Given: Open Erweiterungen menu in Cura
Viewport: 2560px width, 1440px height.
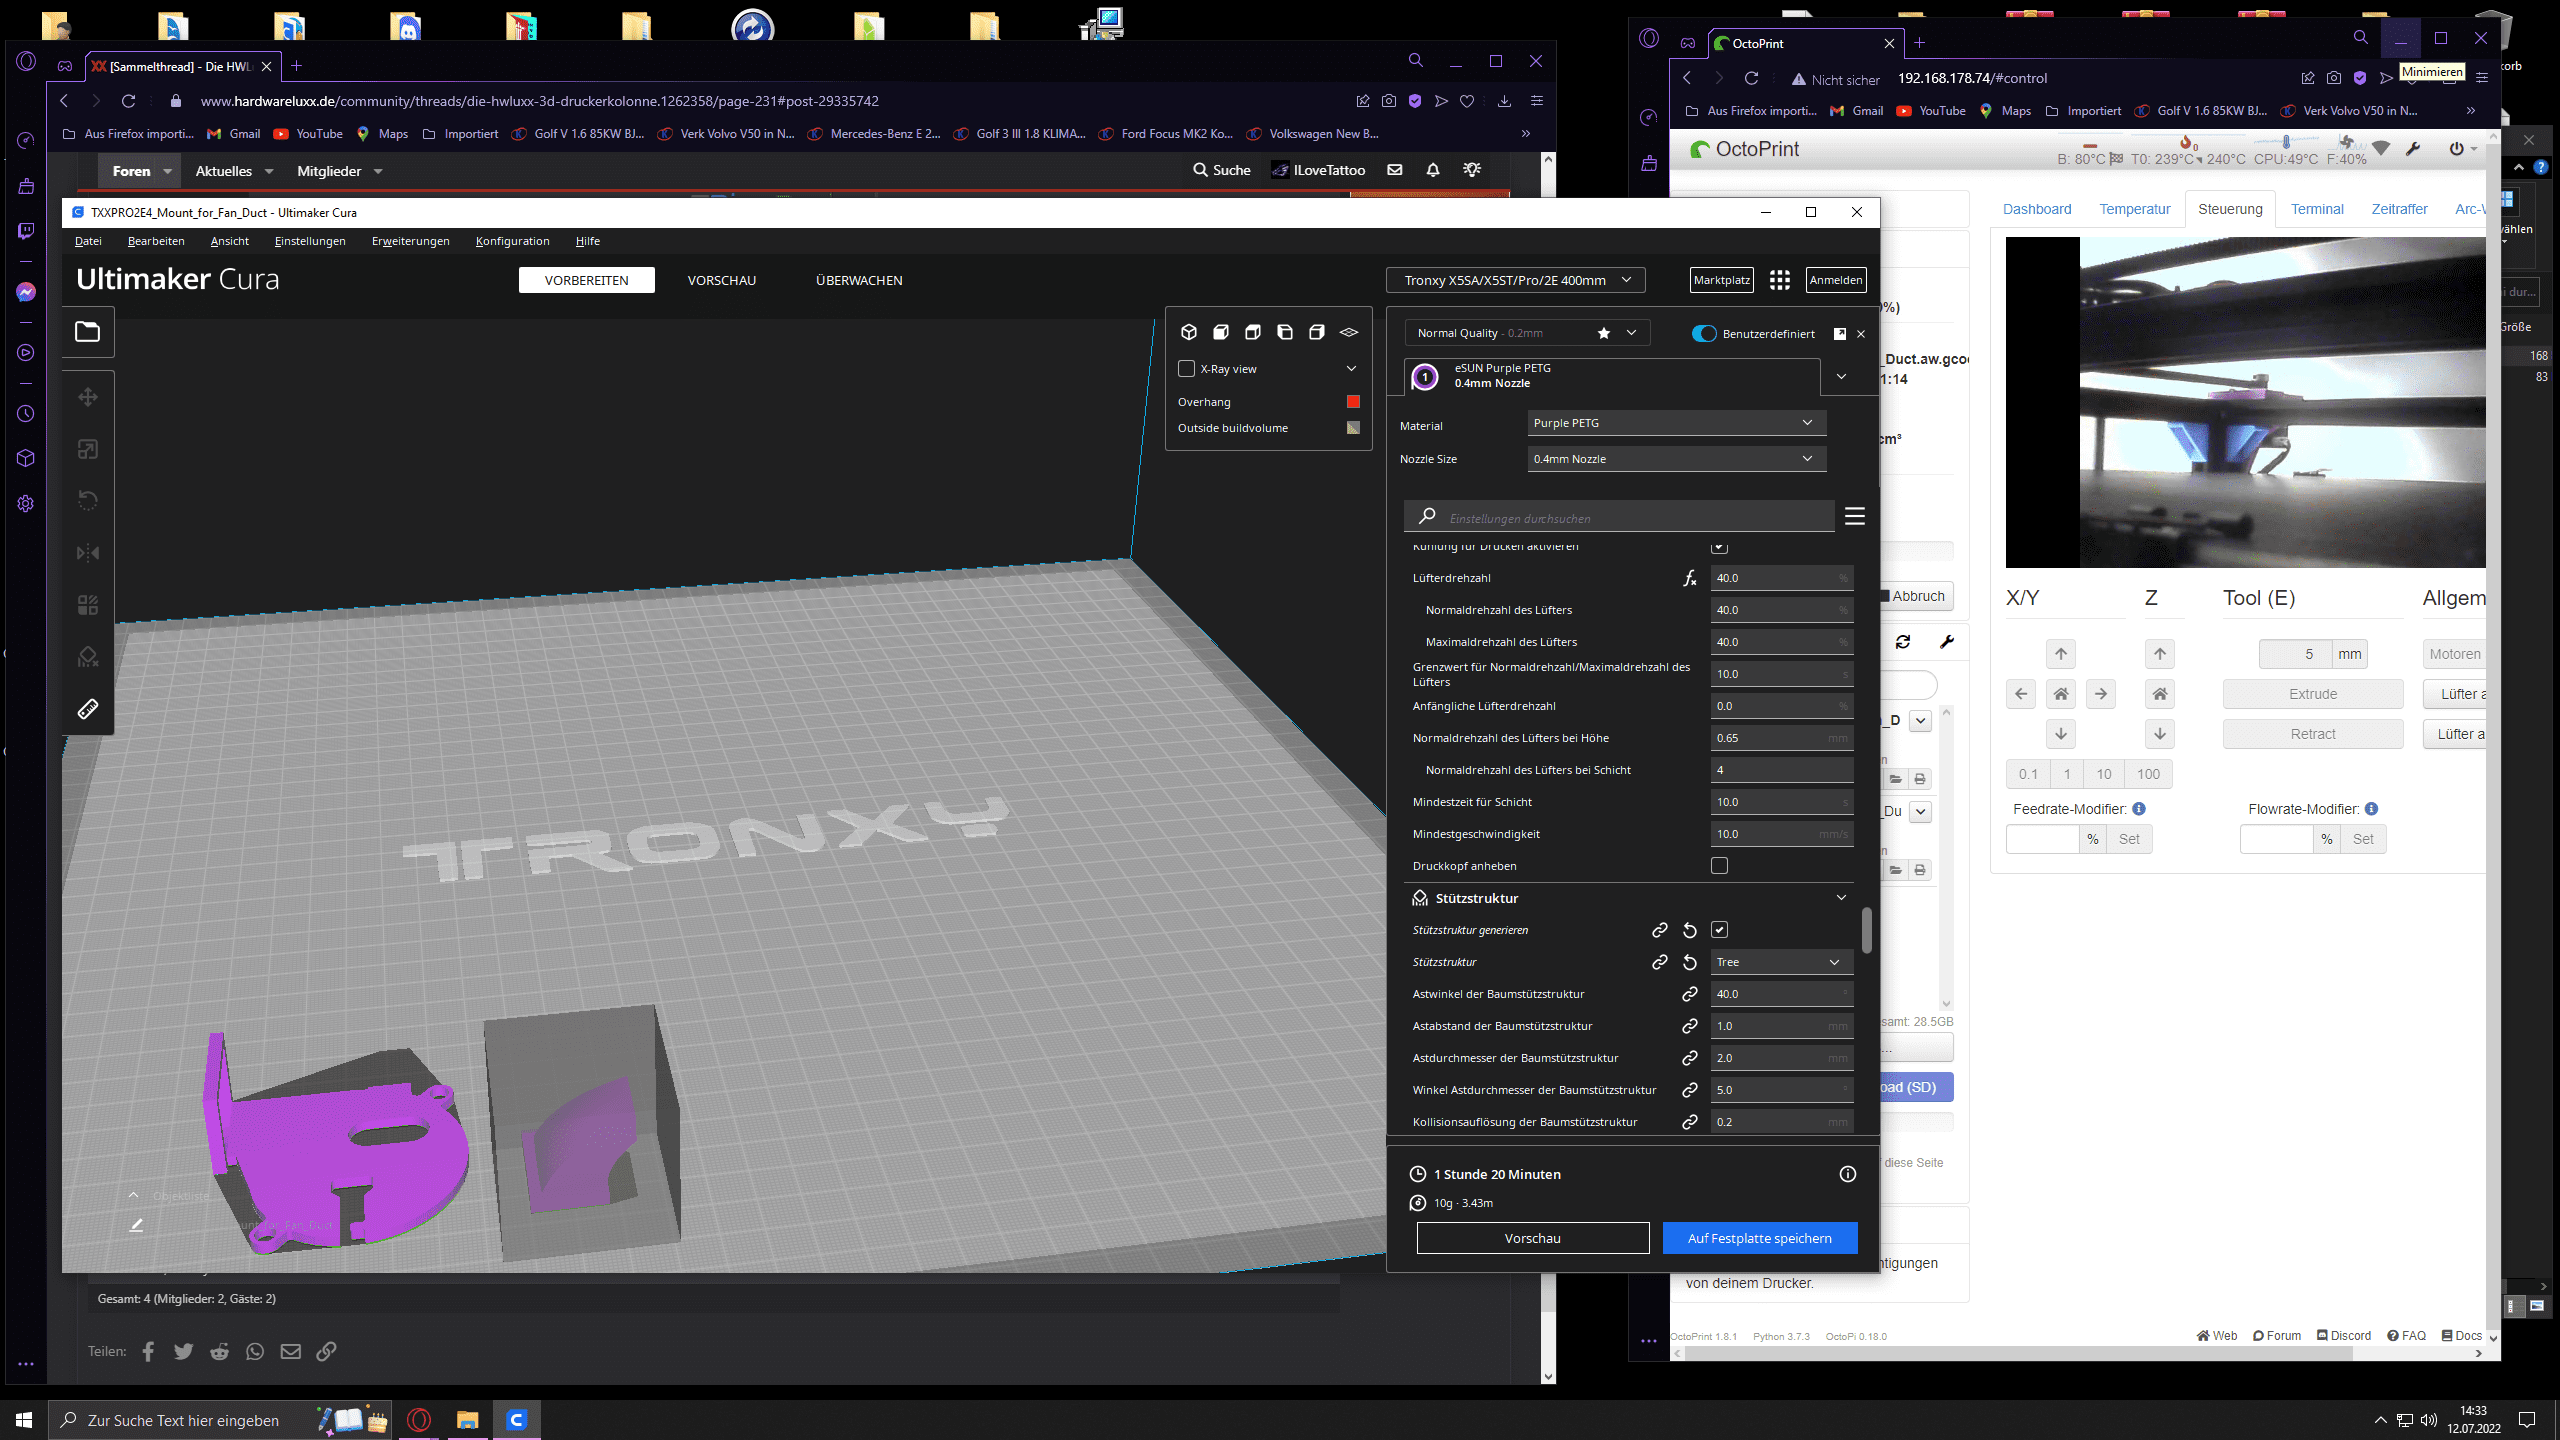Looking at the screenshot, I should pos(410,241).
